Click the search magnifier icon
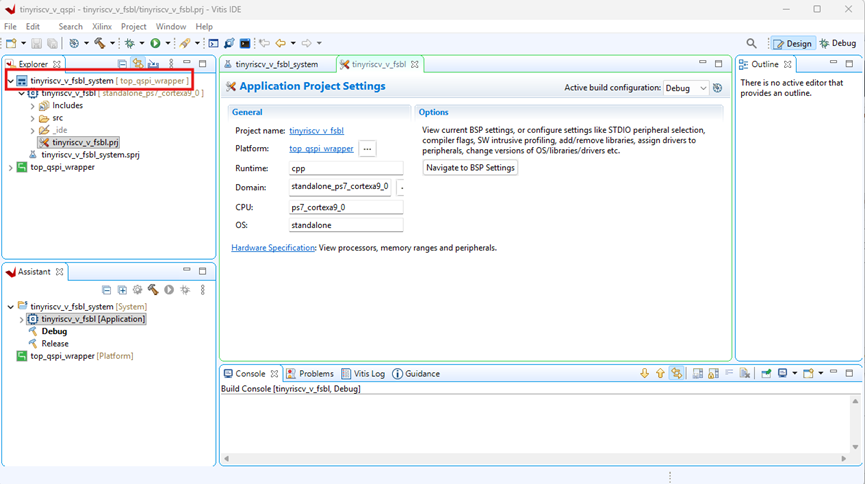 tap(751, 43)
